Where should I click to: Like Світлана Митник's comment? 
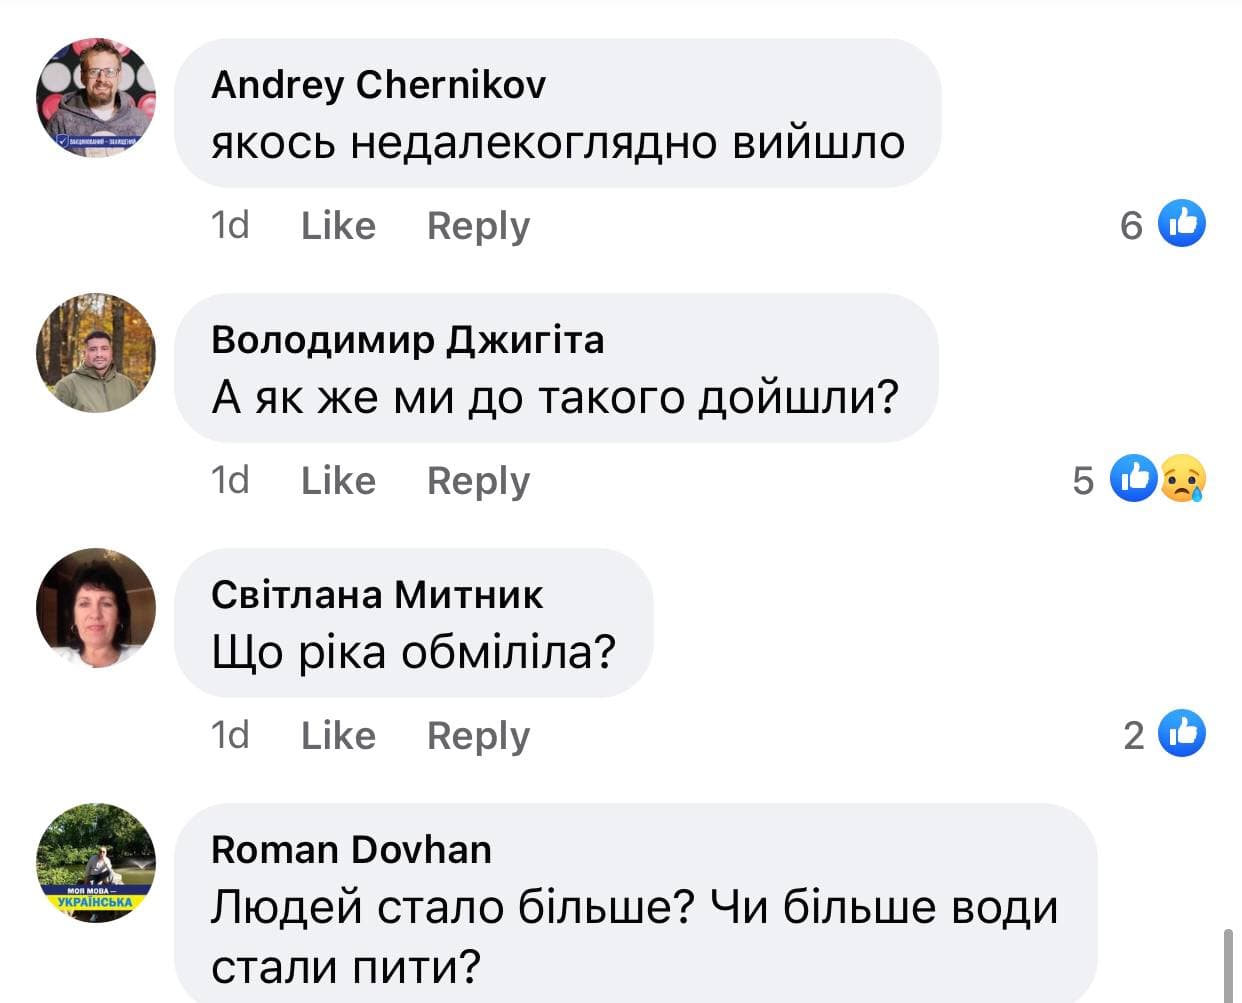[338, 735]
